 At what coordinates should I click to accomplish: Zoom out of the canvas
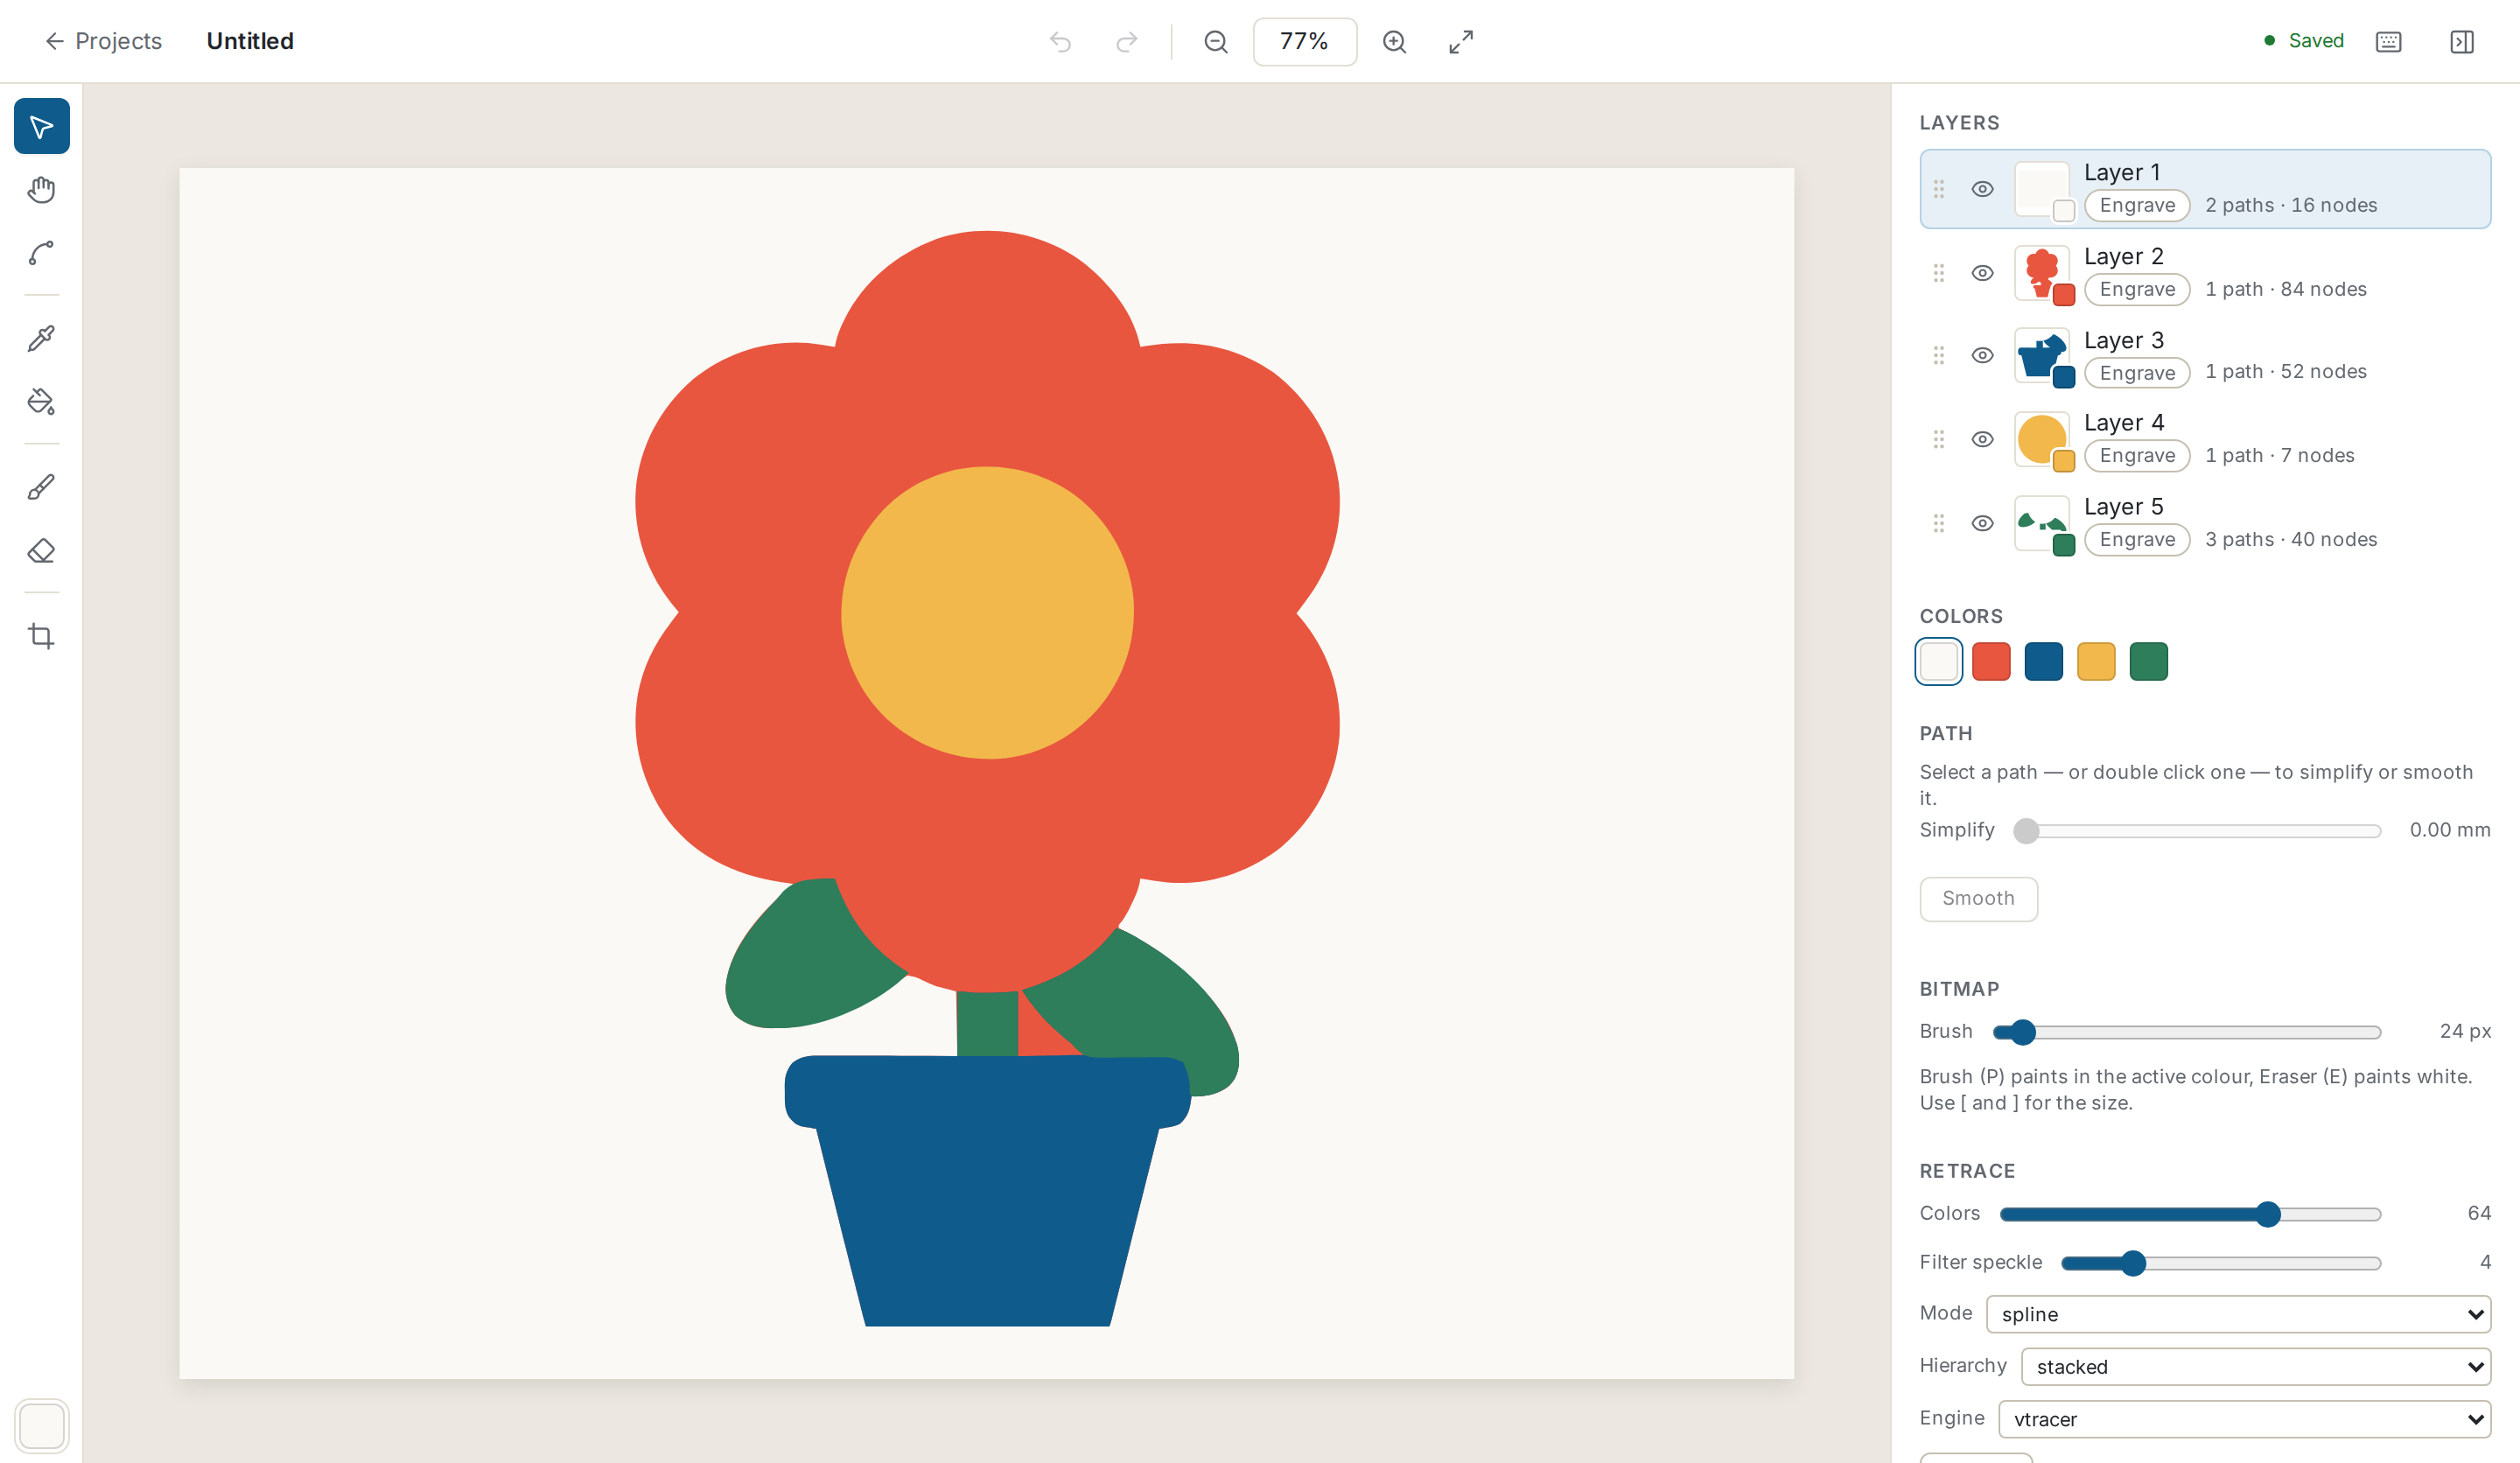tap(1216, 41)
